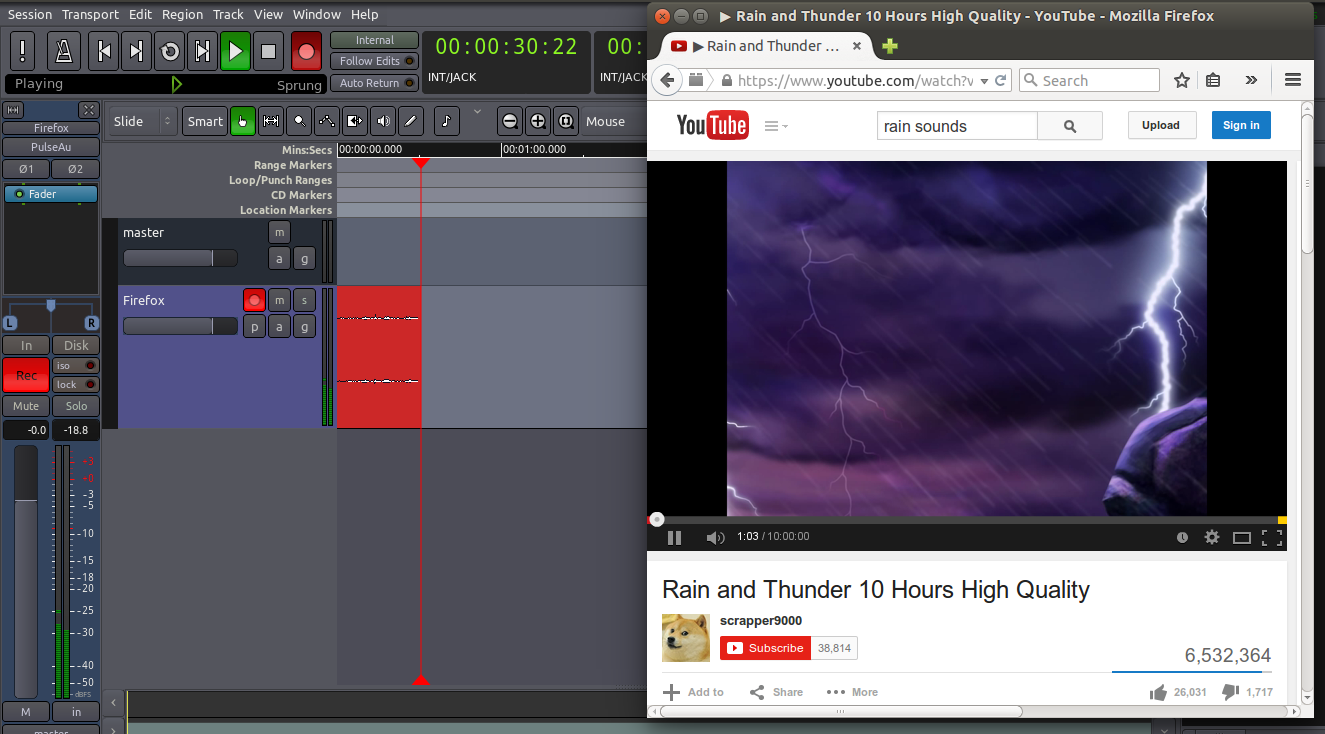Expand the small chevron next to note button
The image size is (1325, 734).
(477, 112)
